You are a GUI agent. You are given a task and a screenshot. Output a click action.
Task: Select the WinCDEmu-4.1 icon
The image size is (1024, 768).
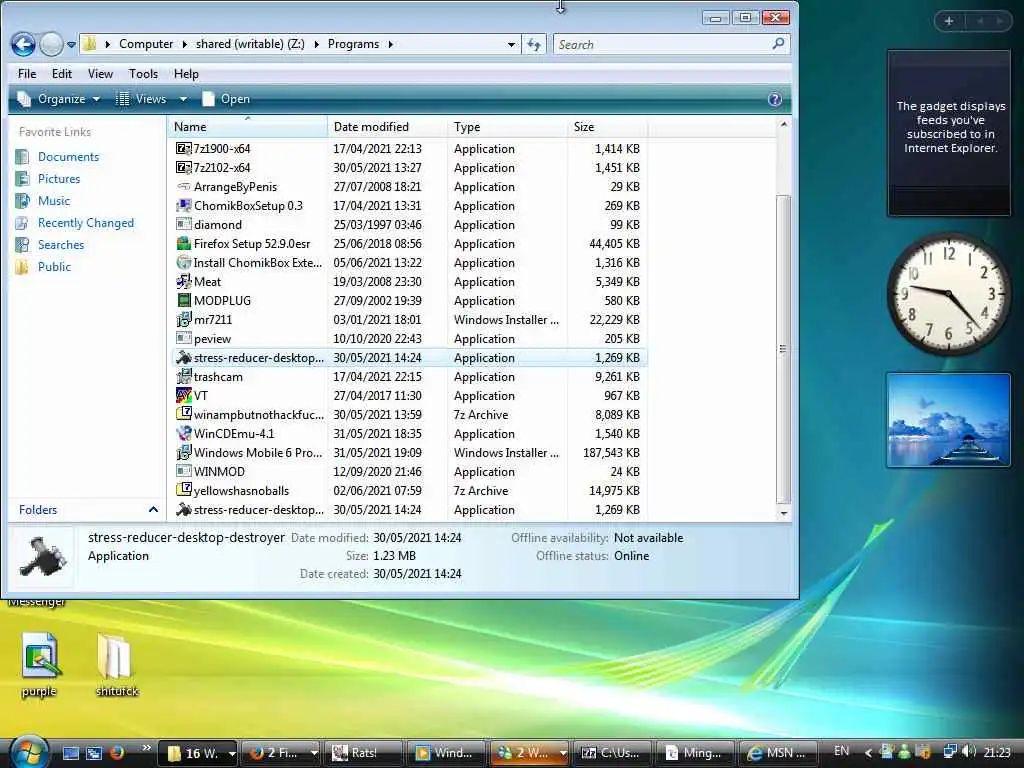coord(184,433)
